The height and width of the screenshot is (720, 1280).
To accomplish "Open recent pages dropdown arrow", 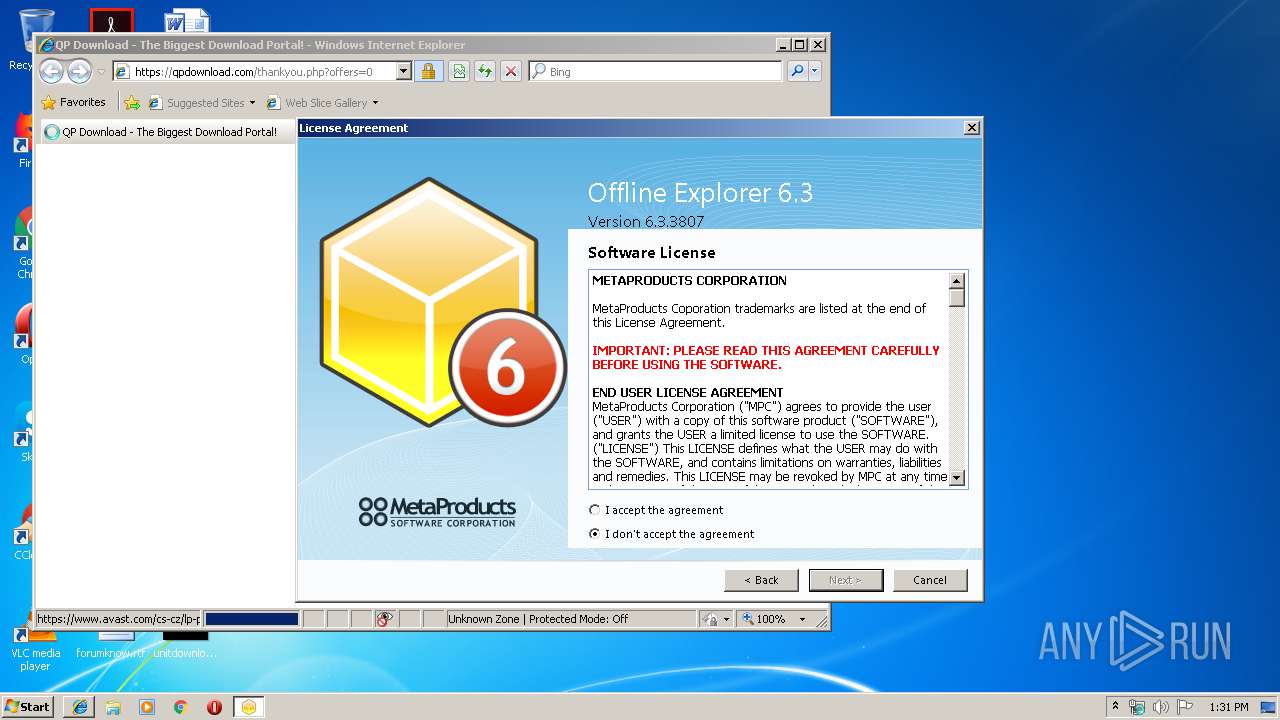I will [101, 72].
